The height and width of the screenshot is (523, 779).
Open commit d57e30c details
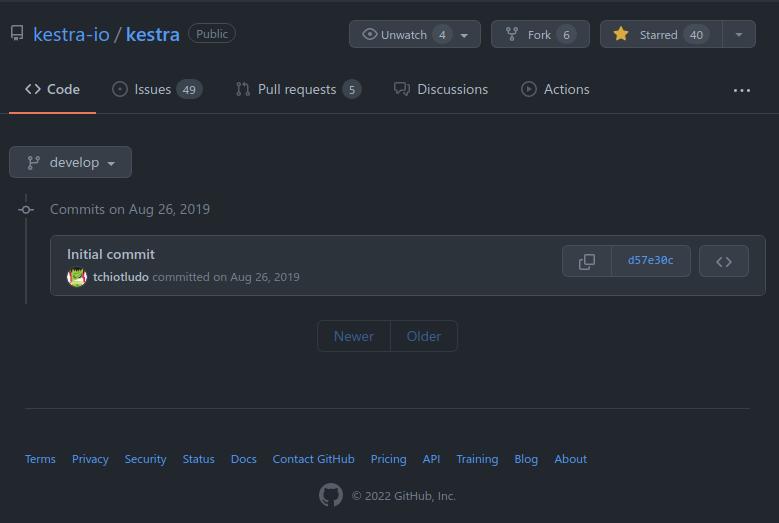(x=650, y=261)
